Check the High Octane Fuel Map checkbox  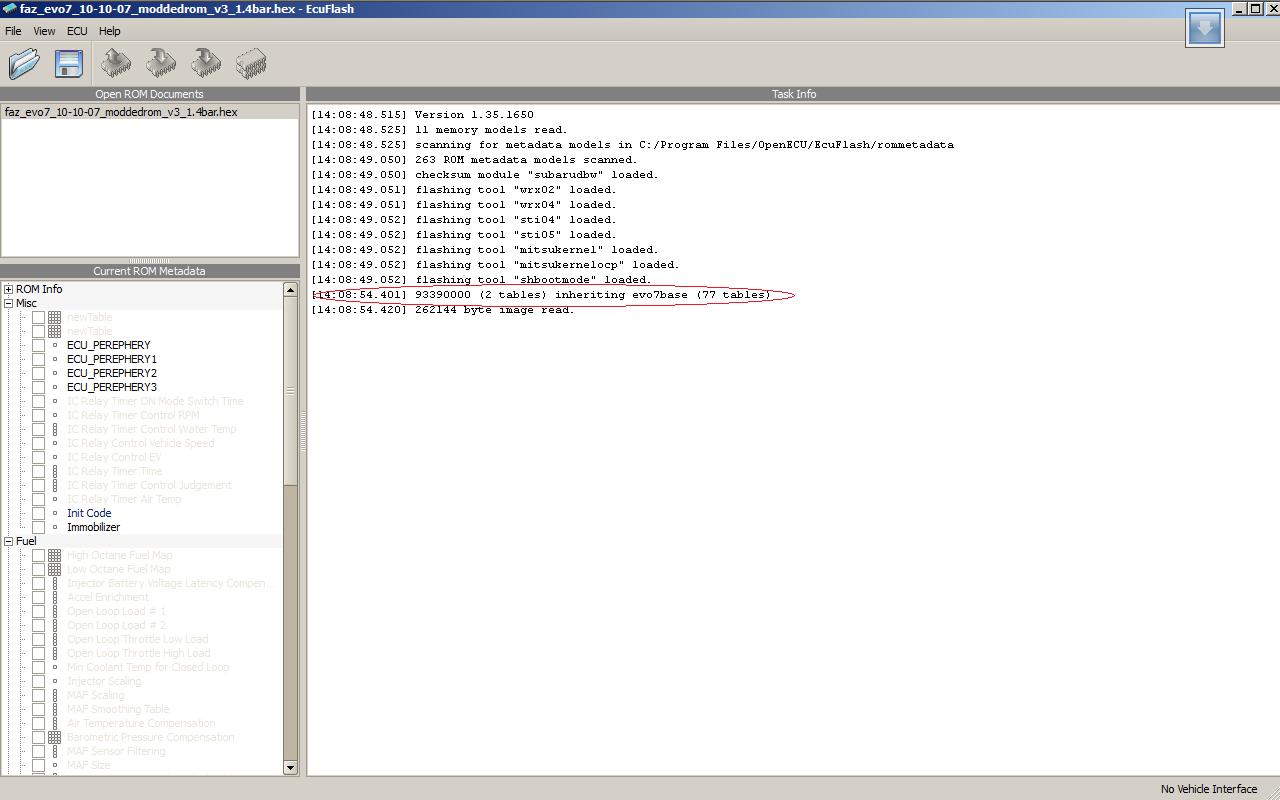(38, 555)
